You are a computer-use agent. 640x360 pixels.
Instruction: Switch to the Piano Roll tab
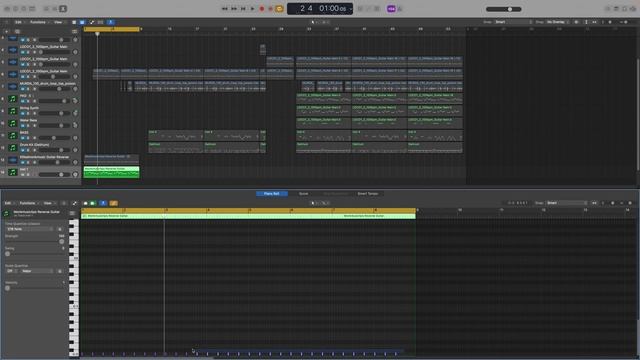coord(272,193)
